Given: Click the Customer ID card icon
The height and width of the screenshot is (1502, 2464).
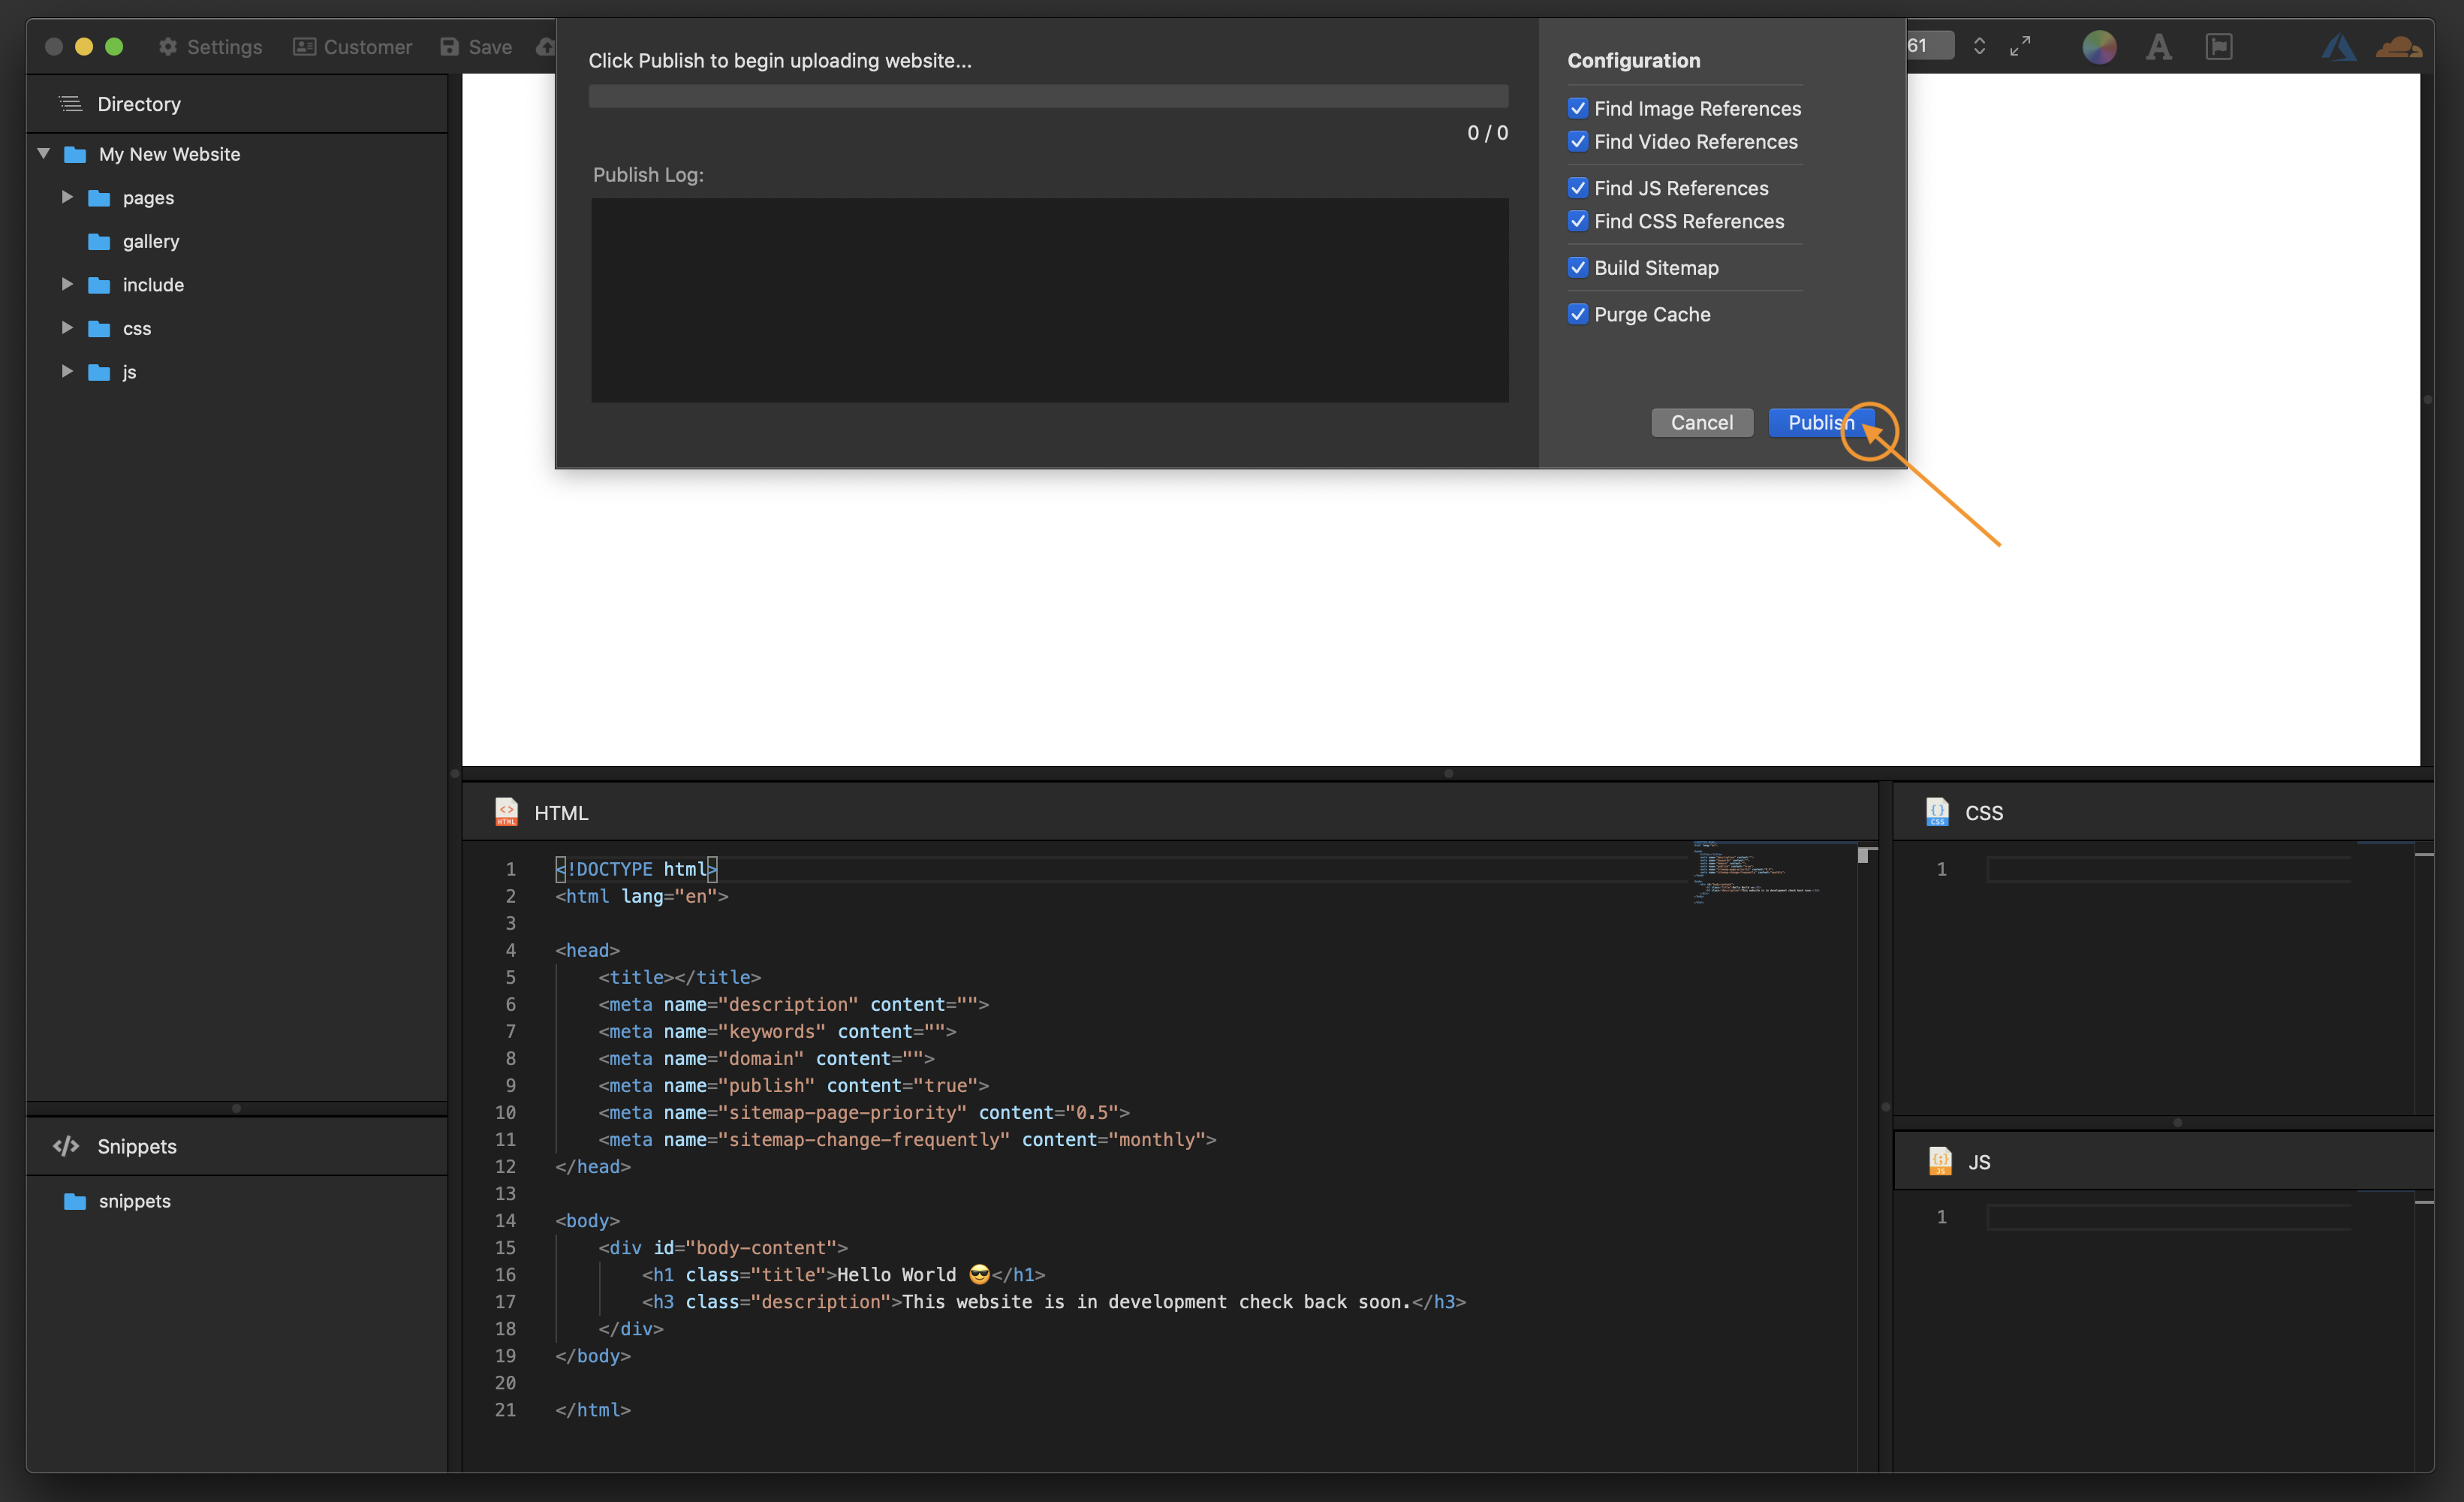Looking at the screenshot, I should [304, 47].
